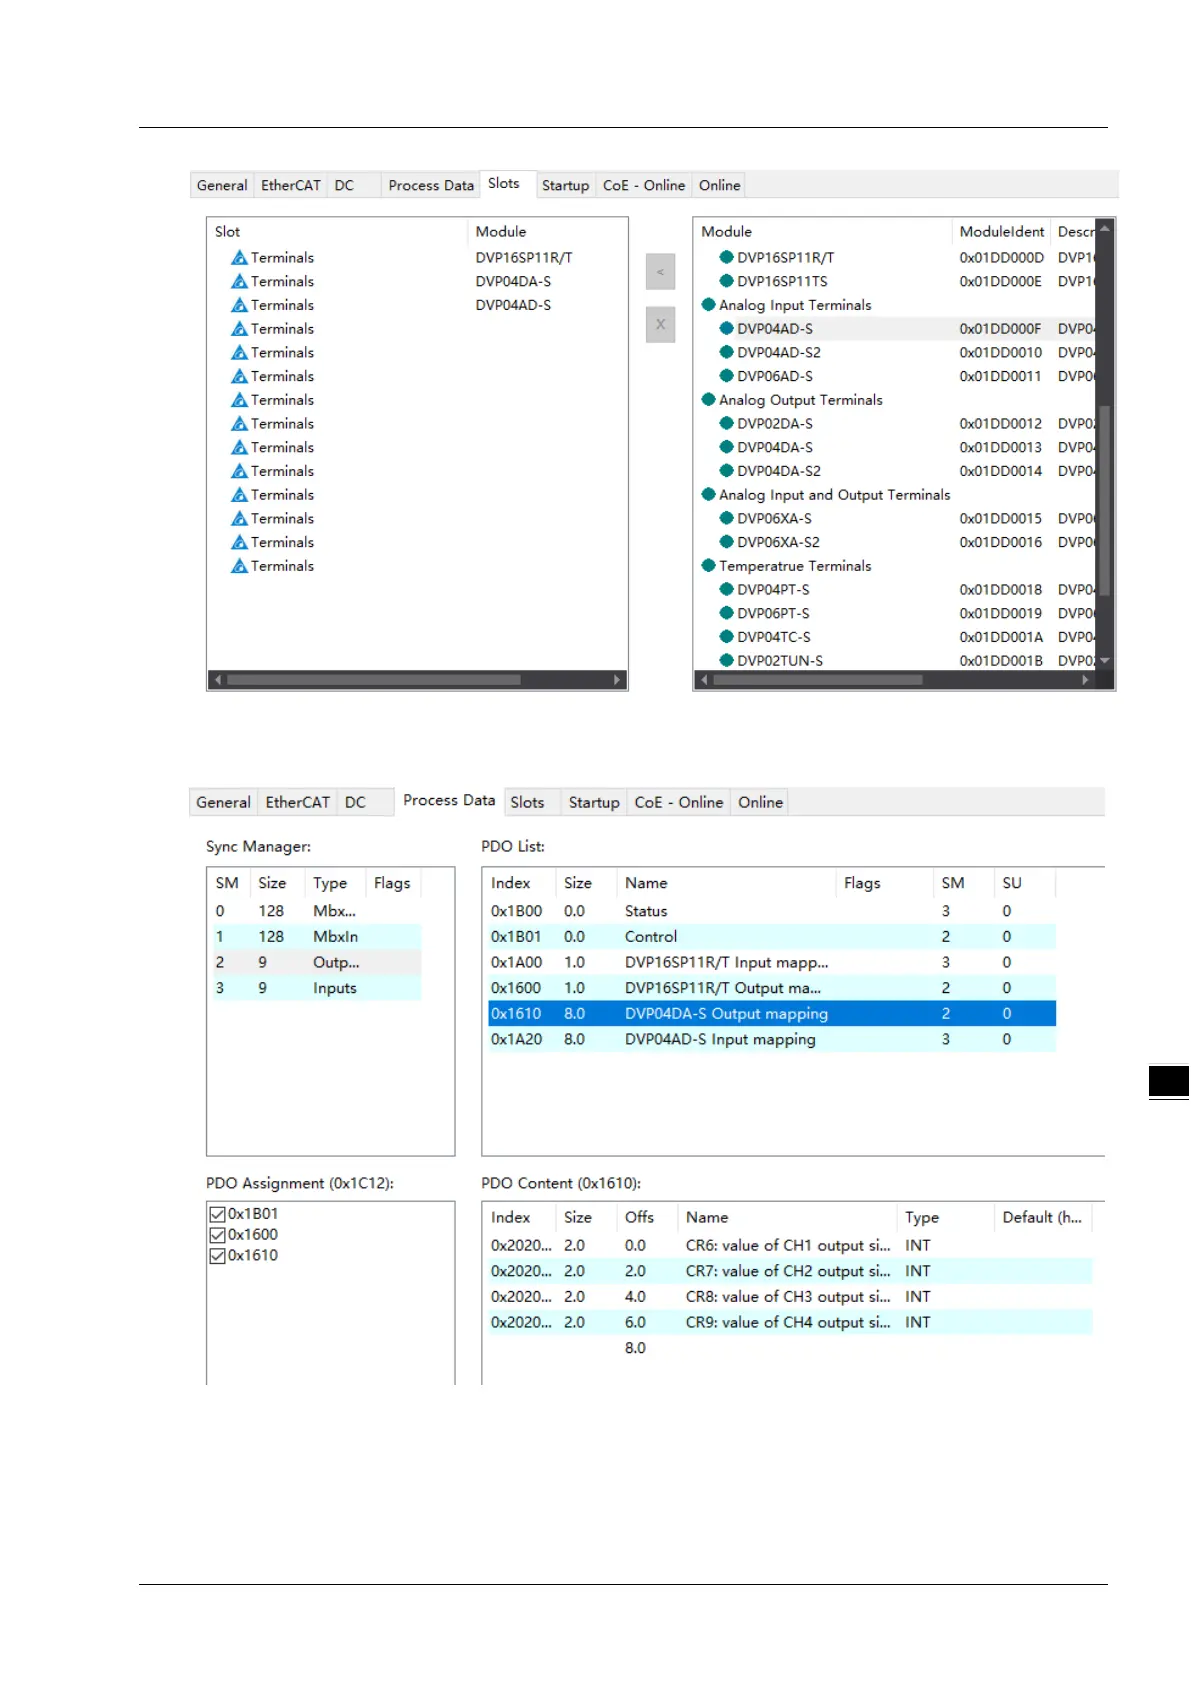Click the green icon next to DVP06AD-S
Screen dimensions: 1191x1684
(727, 376)
